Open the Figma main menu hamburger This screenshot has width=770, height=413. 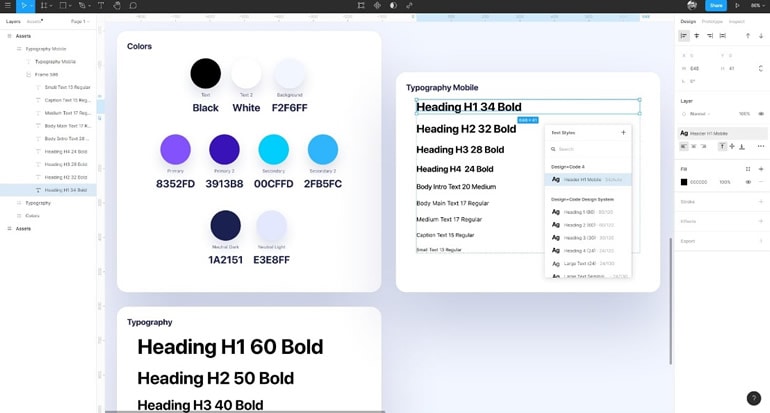click(7, 6)
